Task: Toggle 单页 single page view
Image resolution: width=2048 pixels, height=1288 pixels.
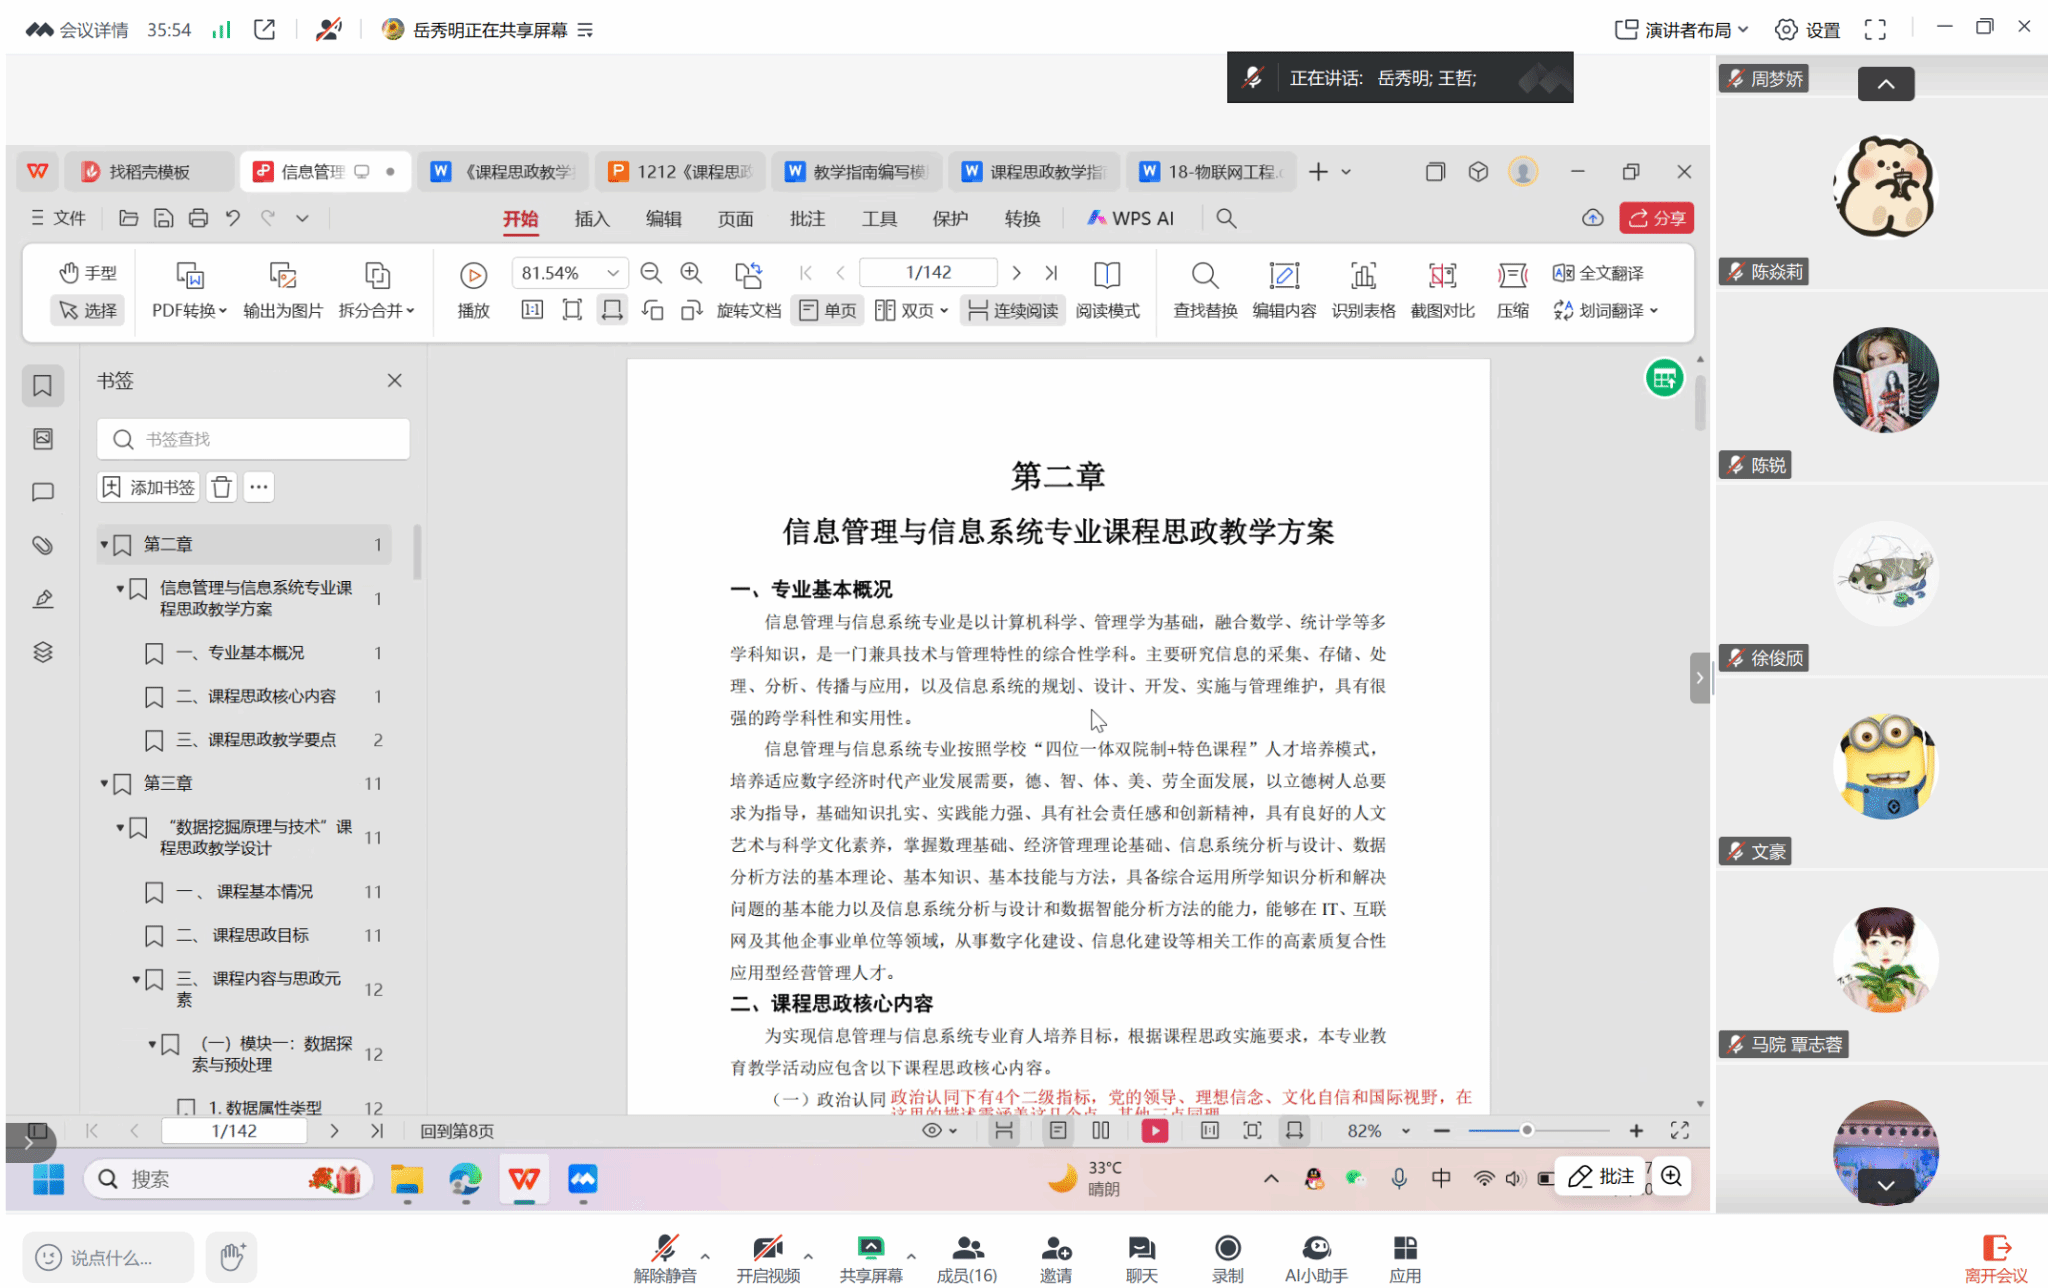Action: pos(829,311)
